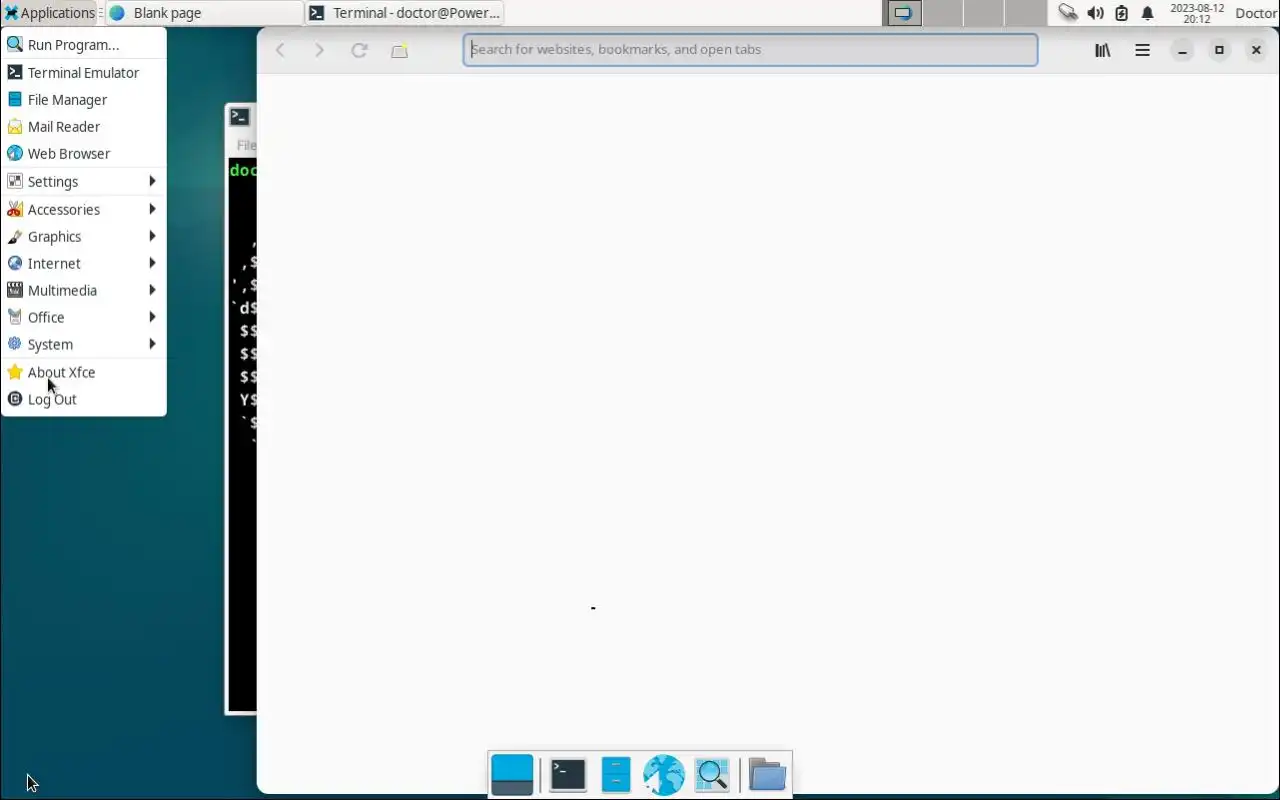Open network connection tray icon
This screenshot has width=1280, height=800.
pyautogui.click(x=1068, y=13)
